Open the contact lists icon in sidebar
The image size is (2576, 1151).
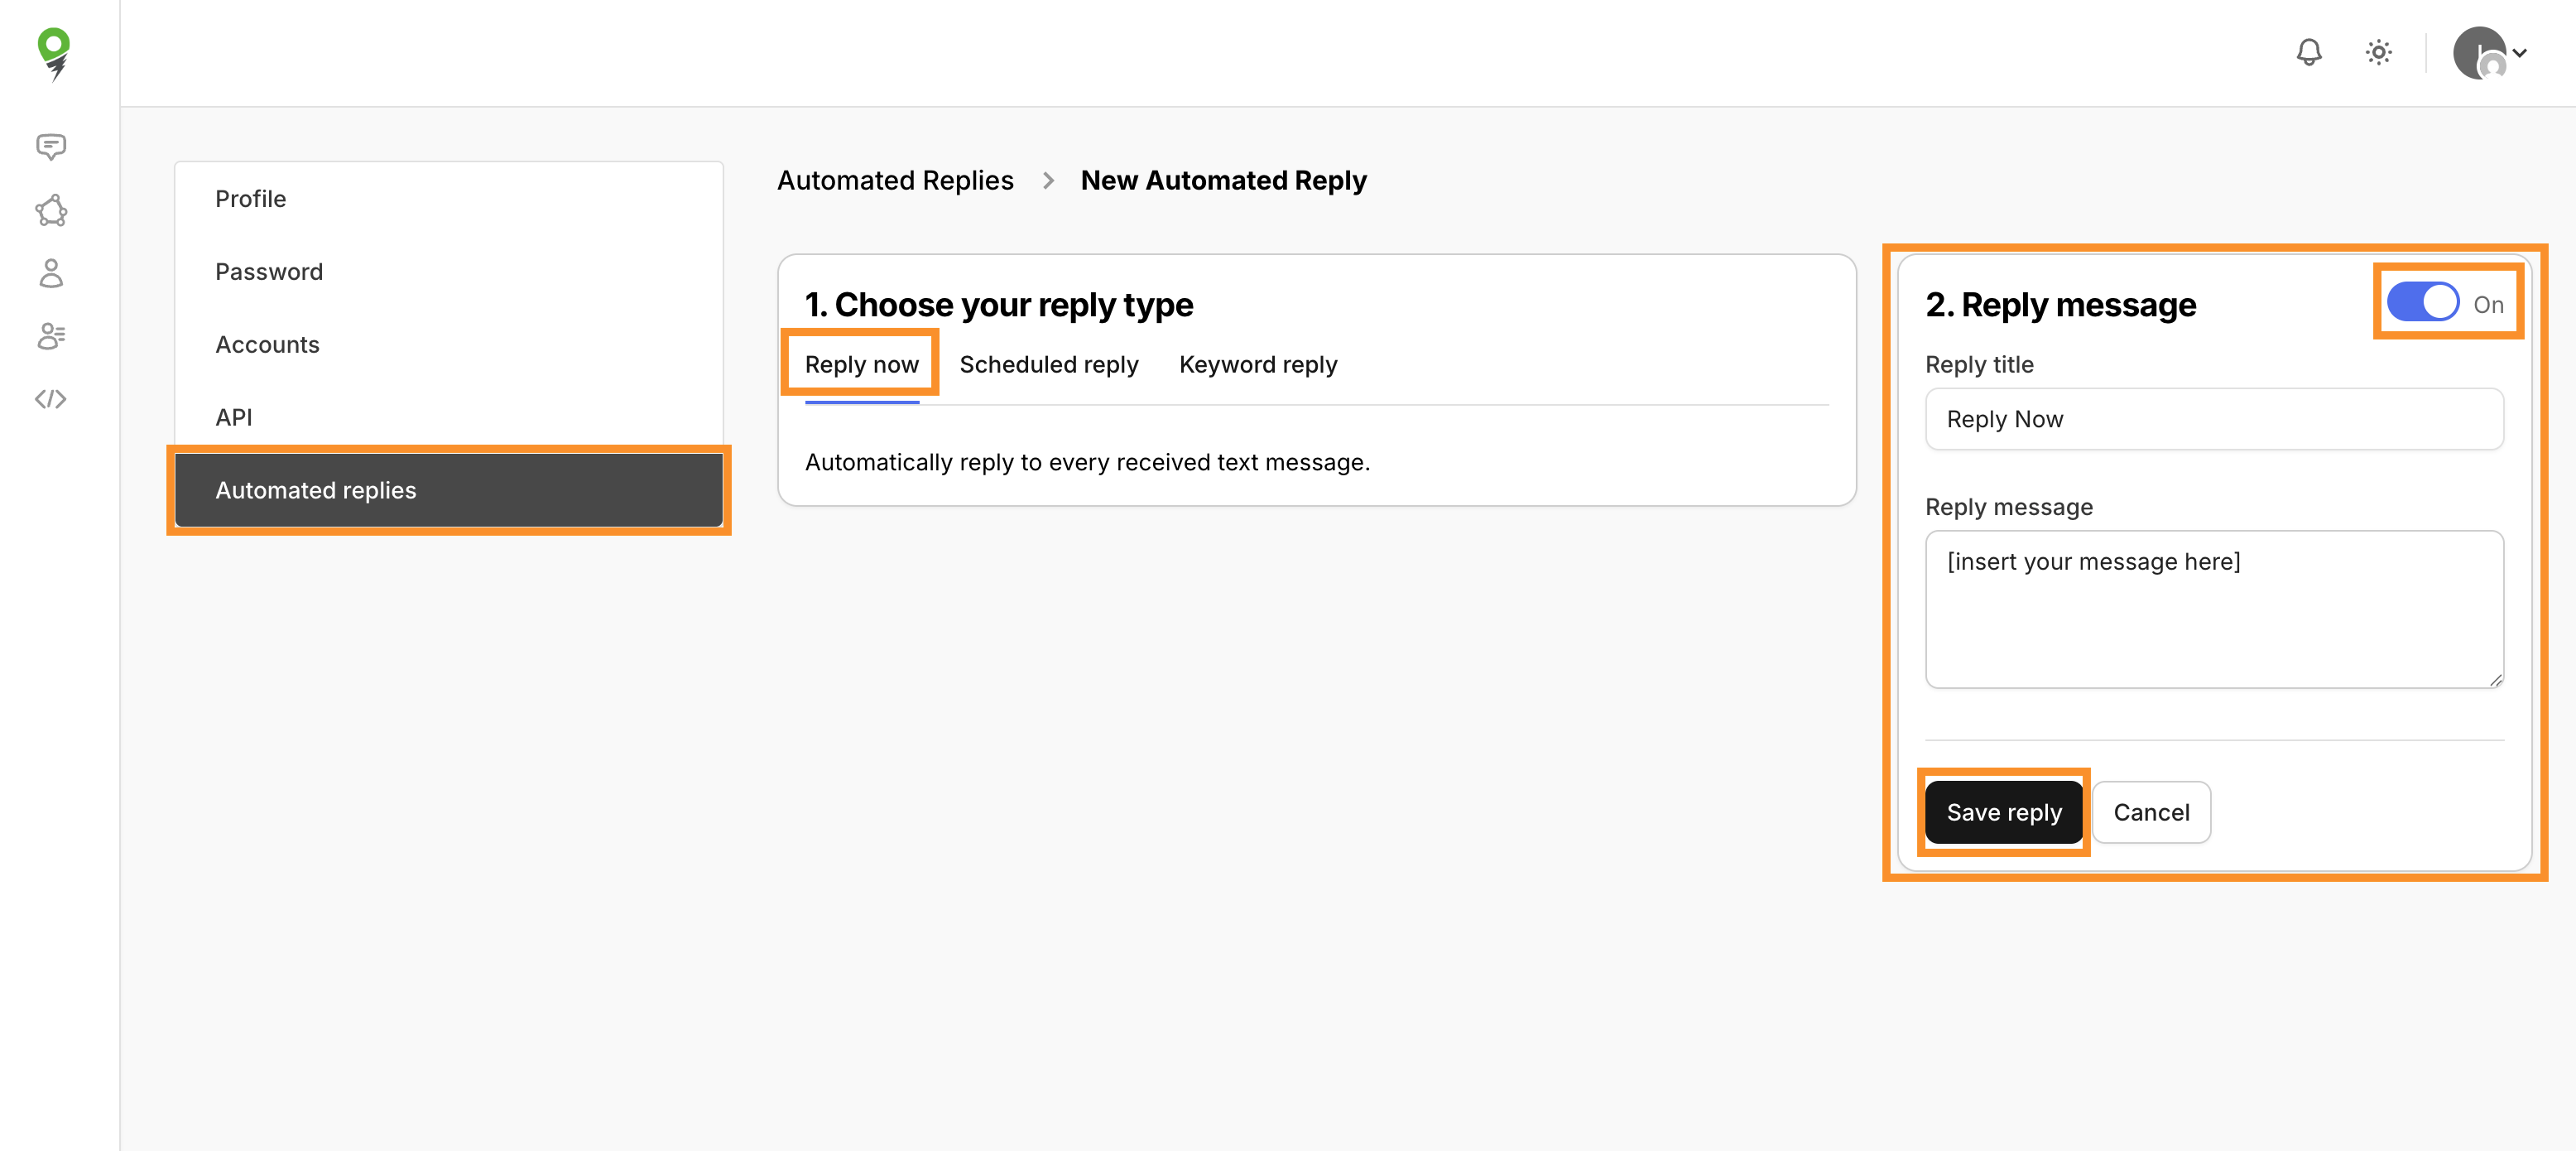pyautogui.click(x=51, y=336)
